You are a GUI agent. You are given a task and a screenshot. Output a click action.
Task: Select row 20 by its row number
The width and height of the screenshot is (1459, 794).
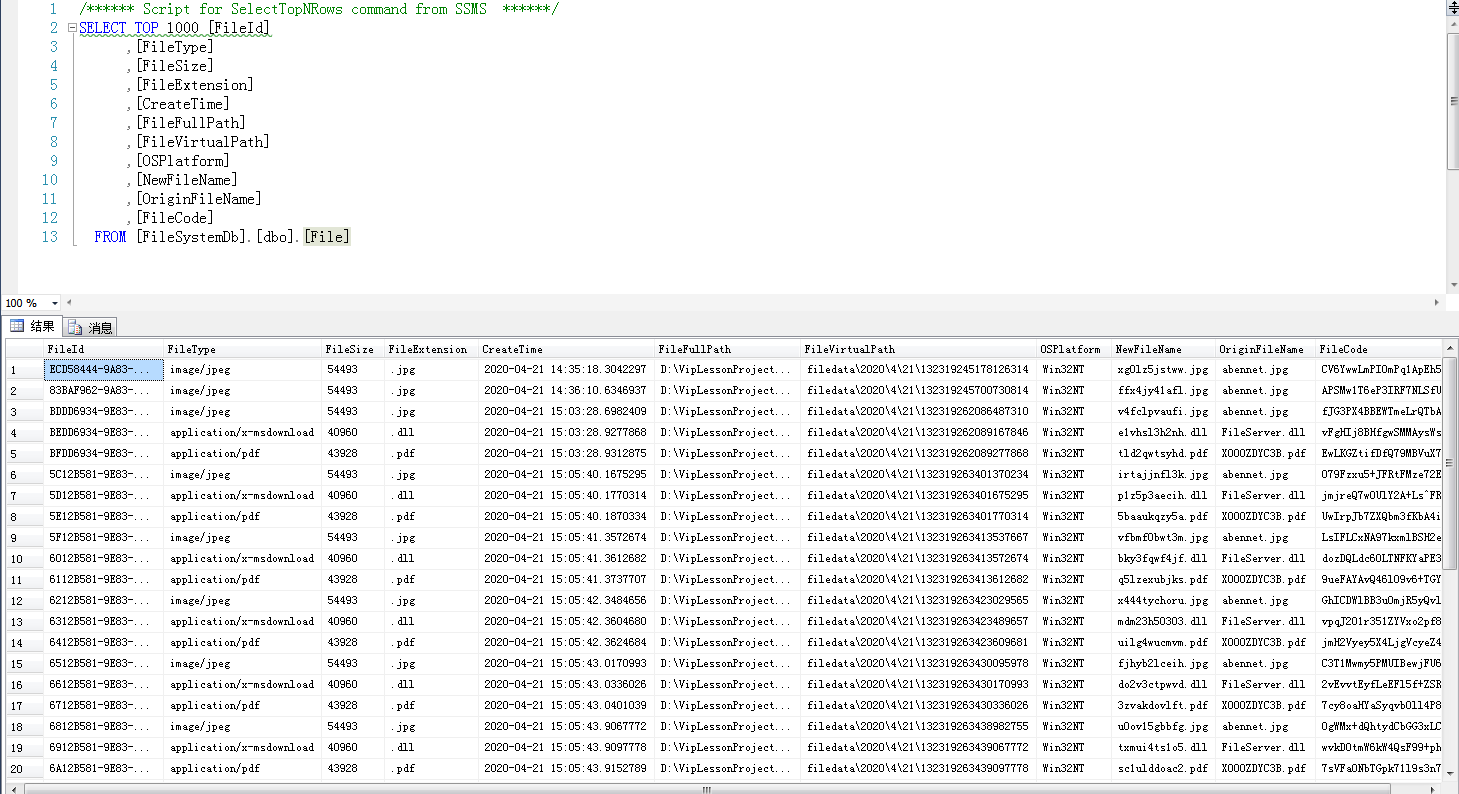[x=25, y=768]
